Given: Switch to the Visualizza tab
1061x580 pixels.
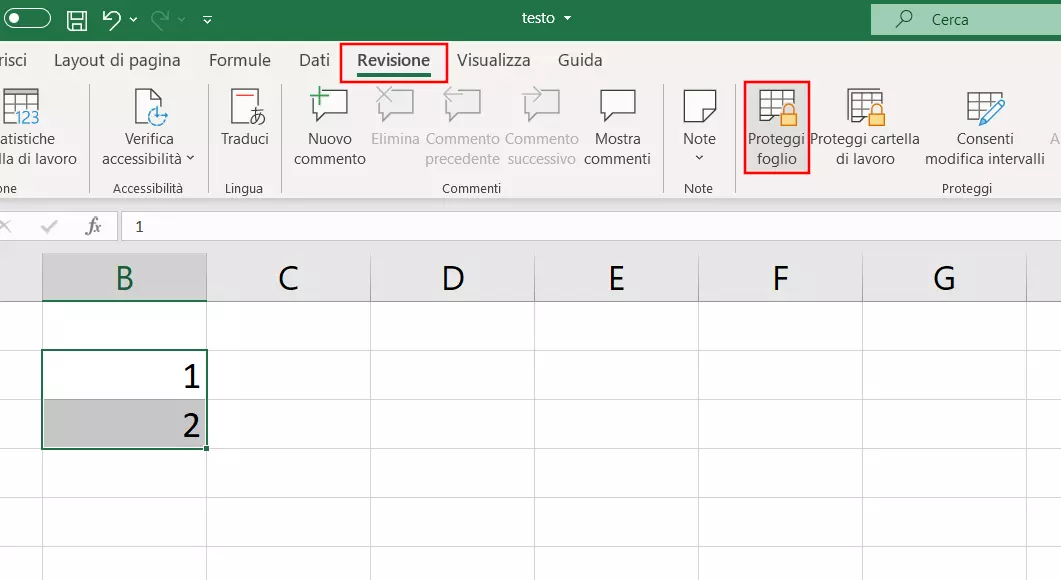Looking at the screenshot, I should point(493,60).
